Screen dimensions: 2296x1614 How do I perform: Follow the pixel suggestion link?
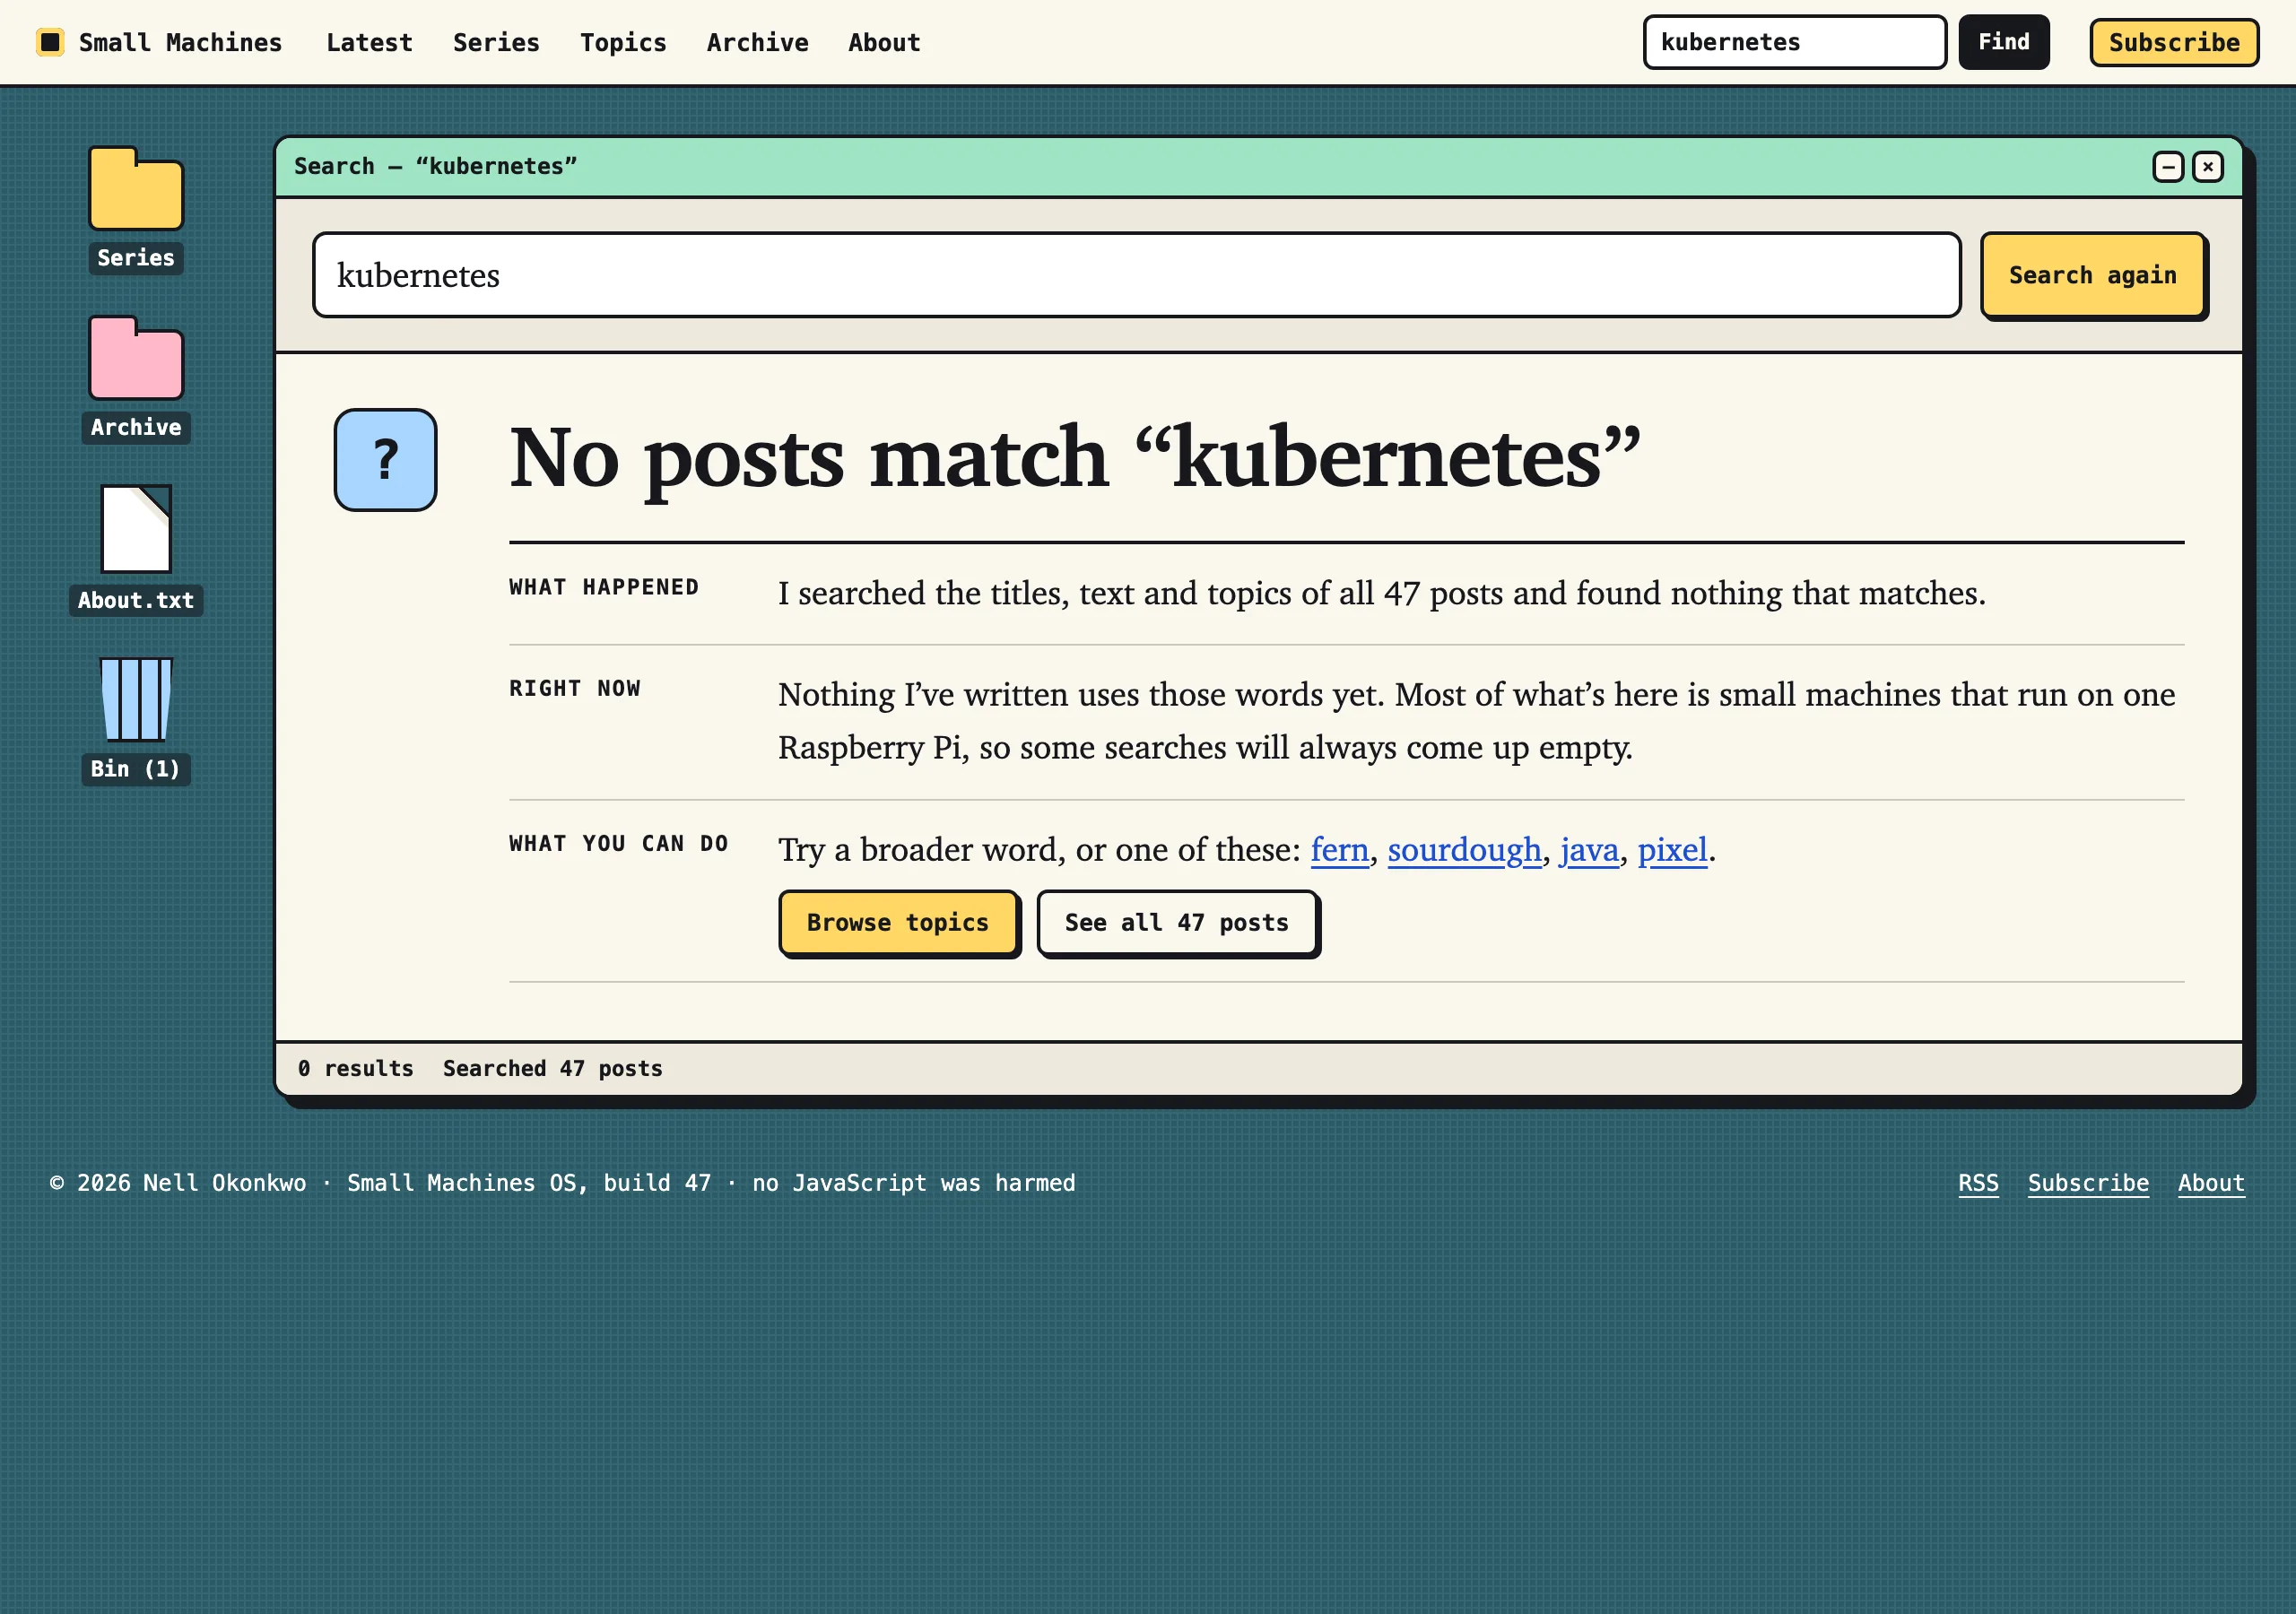1672,850
